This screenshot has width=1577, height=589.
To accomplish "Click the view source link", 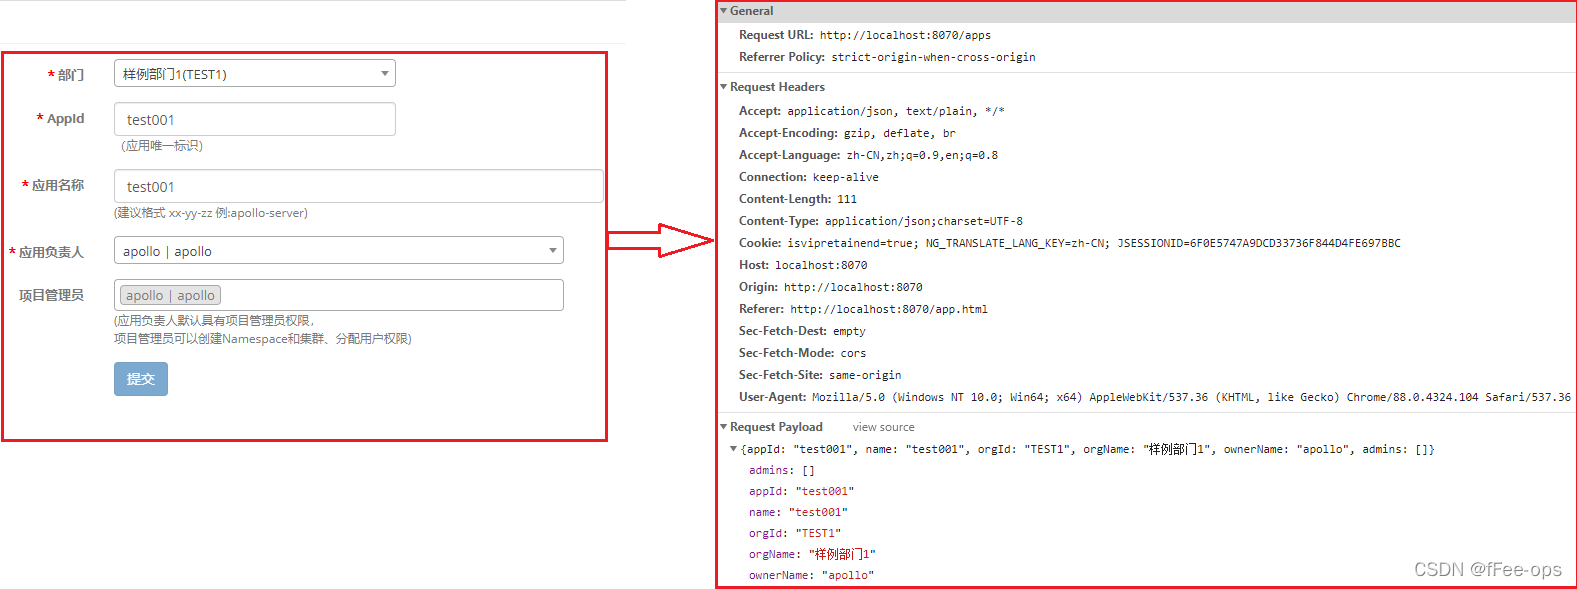I will pos(883,427).
